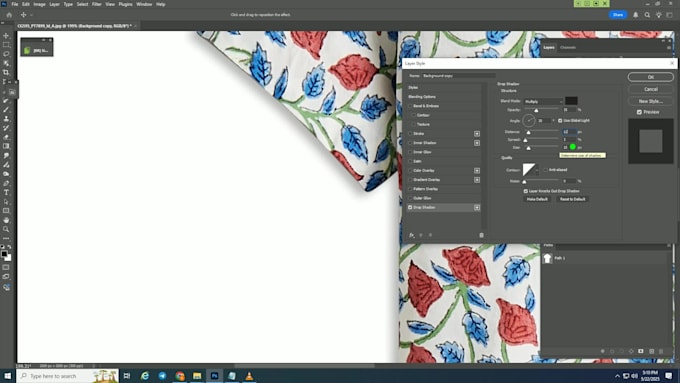Select the Horizontal Type tool
Viewport: 680px width, 383px height.
[6, 192]
